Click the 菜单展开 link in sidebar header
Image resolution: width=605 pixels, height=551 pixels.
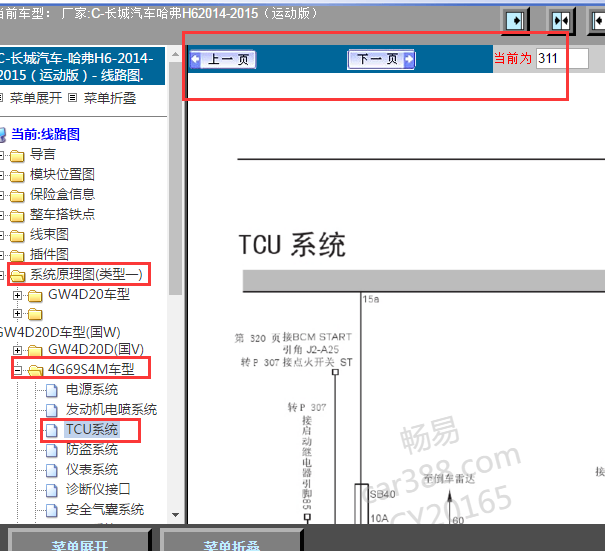[x=35, y=98]
